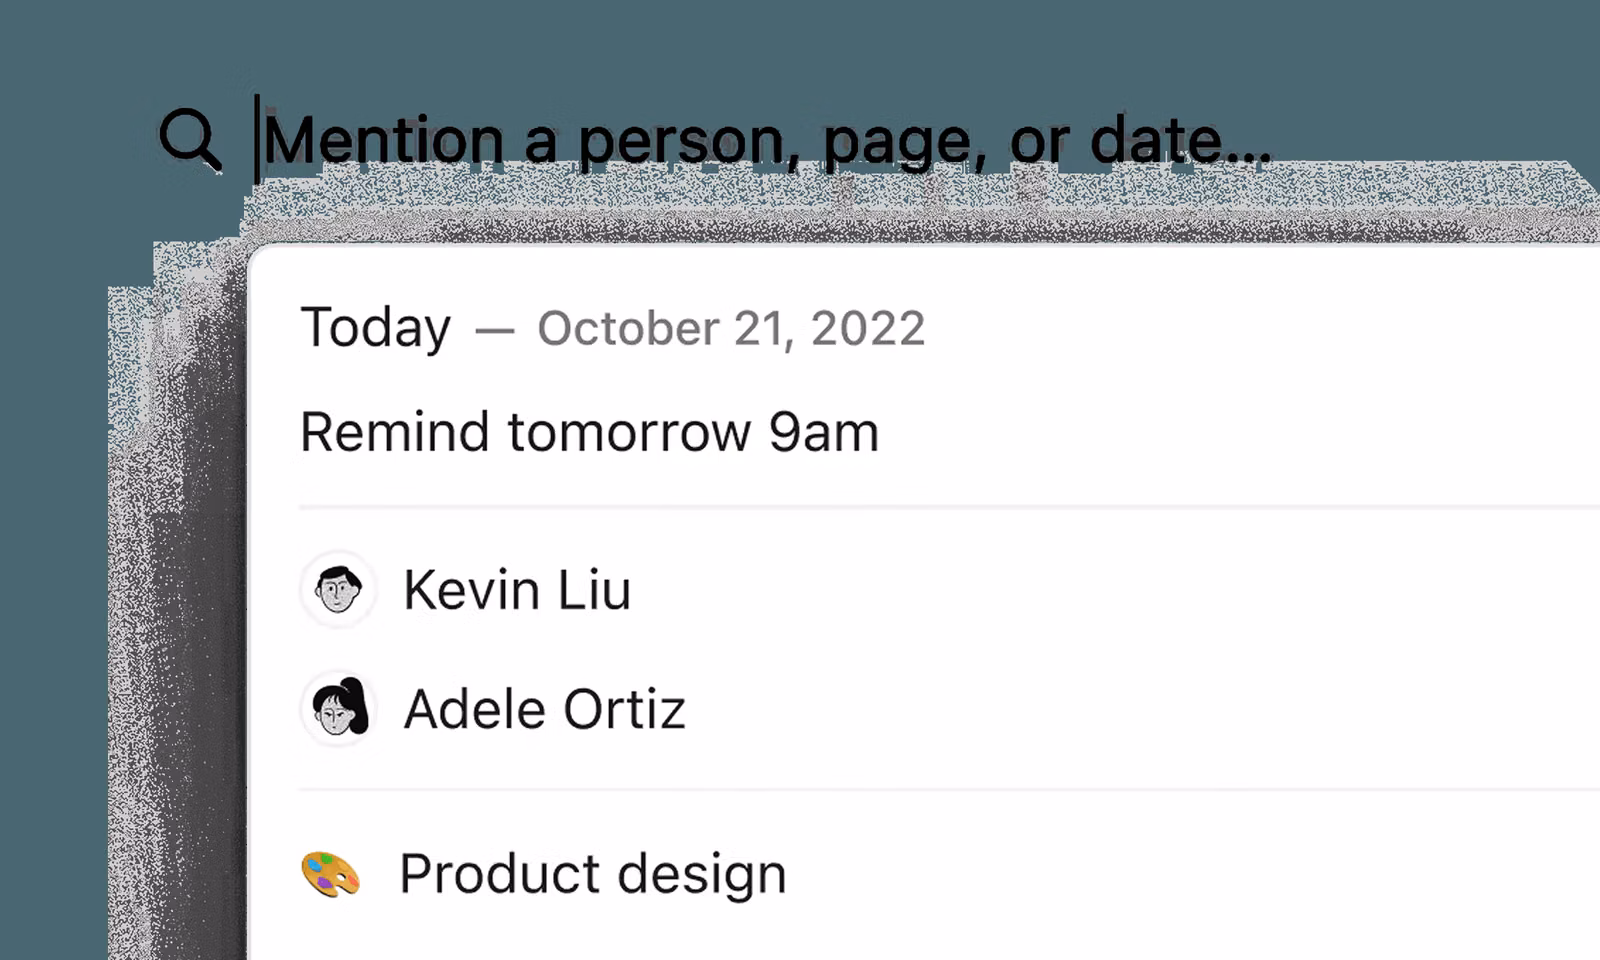Click the surname "Ortiz" in the list
The height and width of the screenshot is (960, 1600).
624,709
